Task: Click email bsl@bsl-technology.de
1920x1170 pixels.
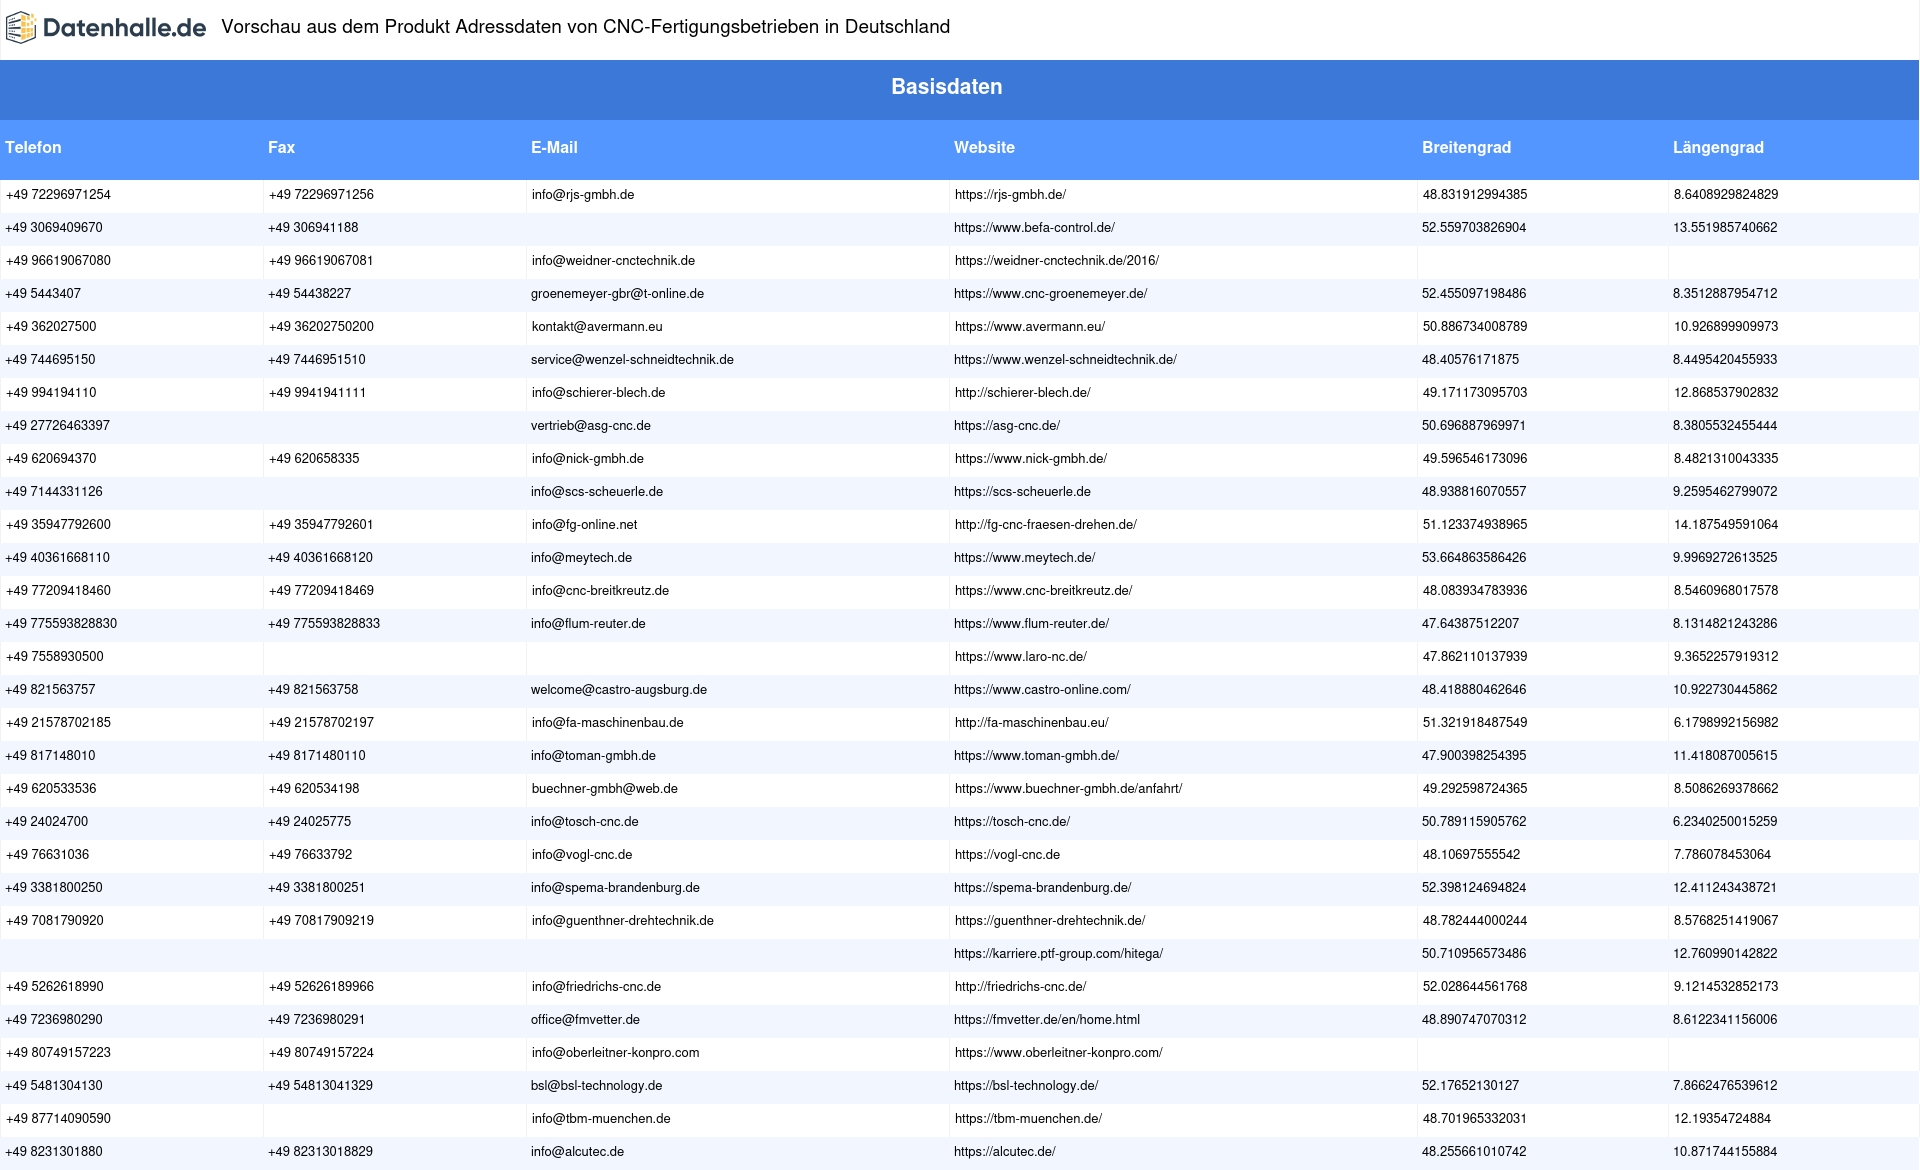Action: click(596, 1086)
